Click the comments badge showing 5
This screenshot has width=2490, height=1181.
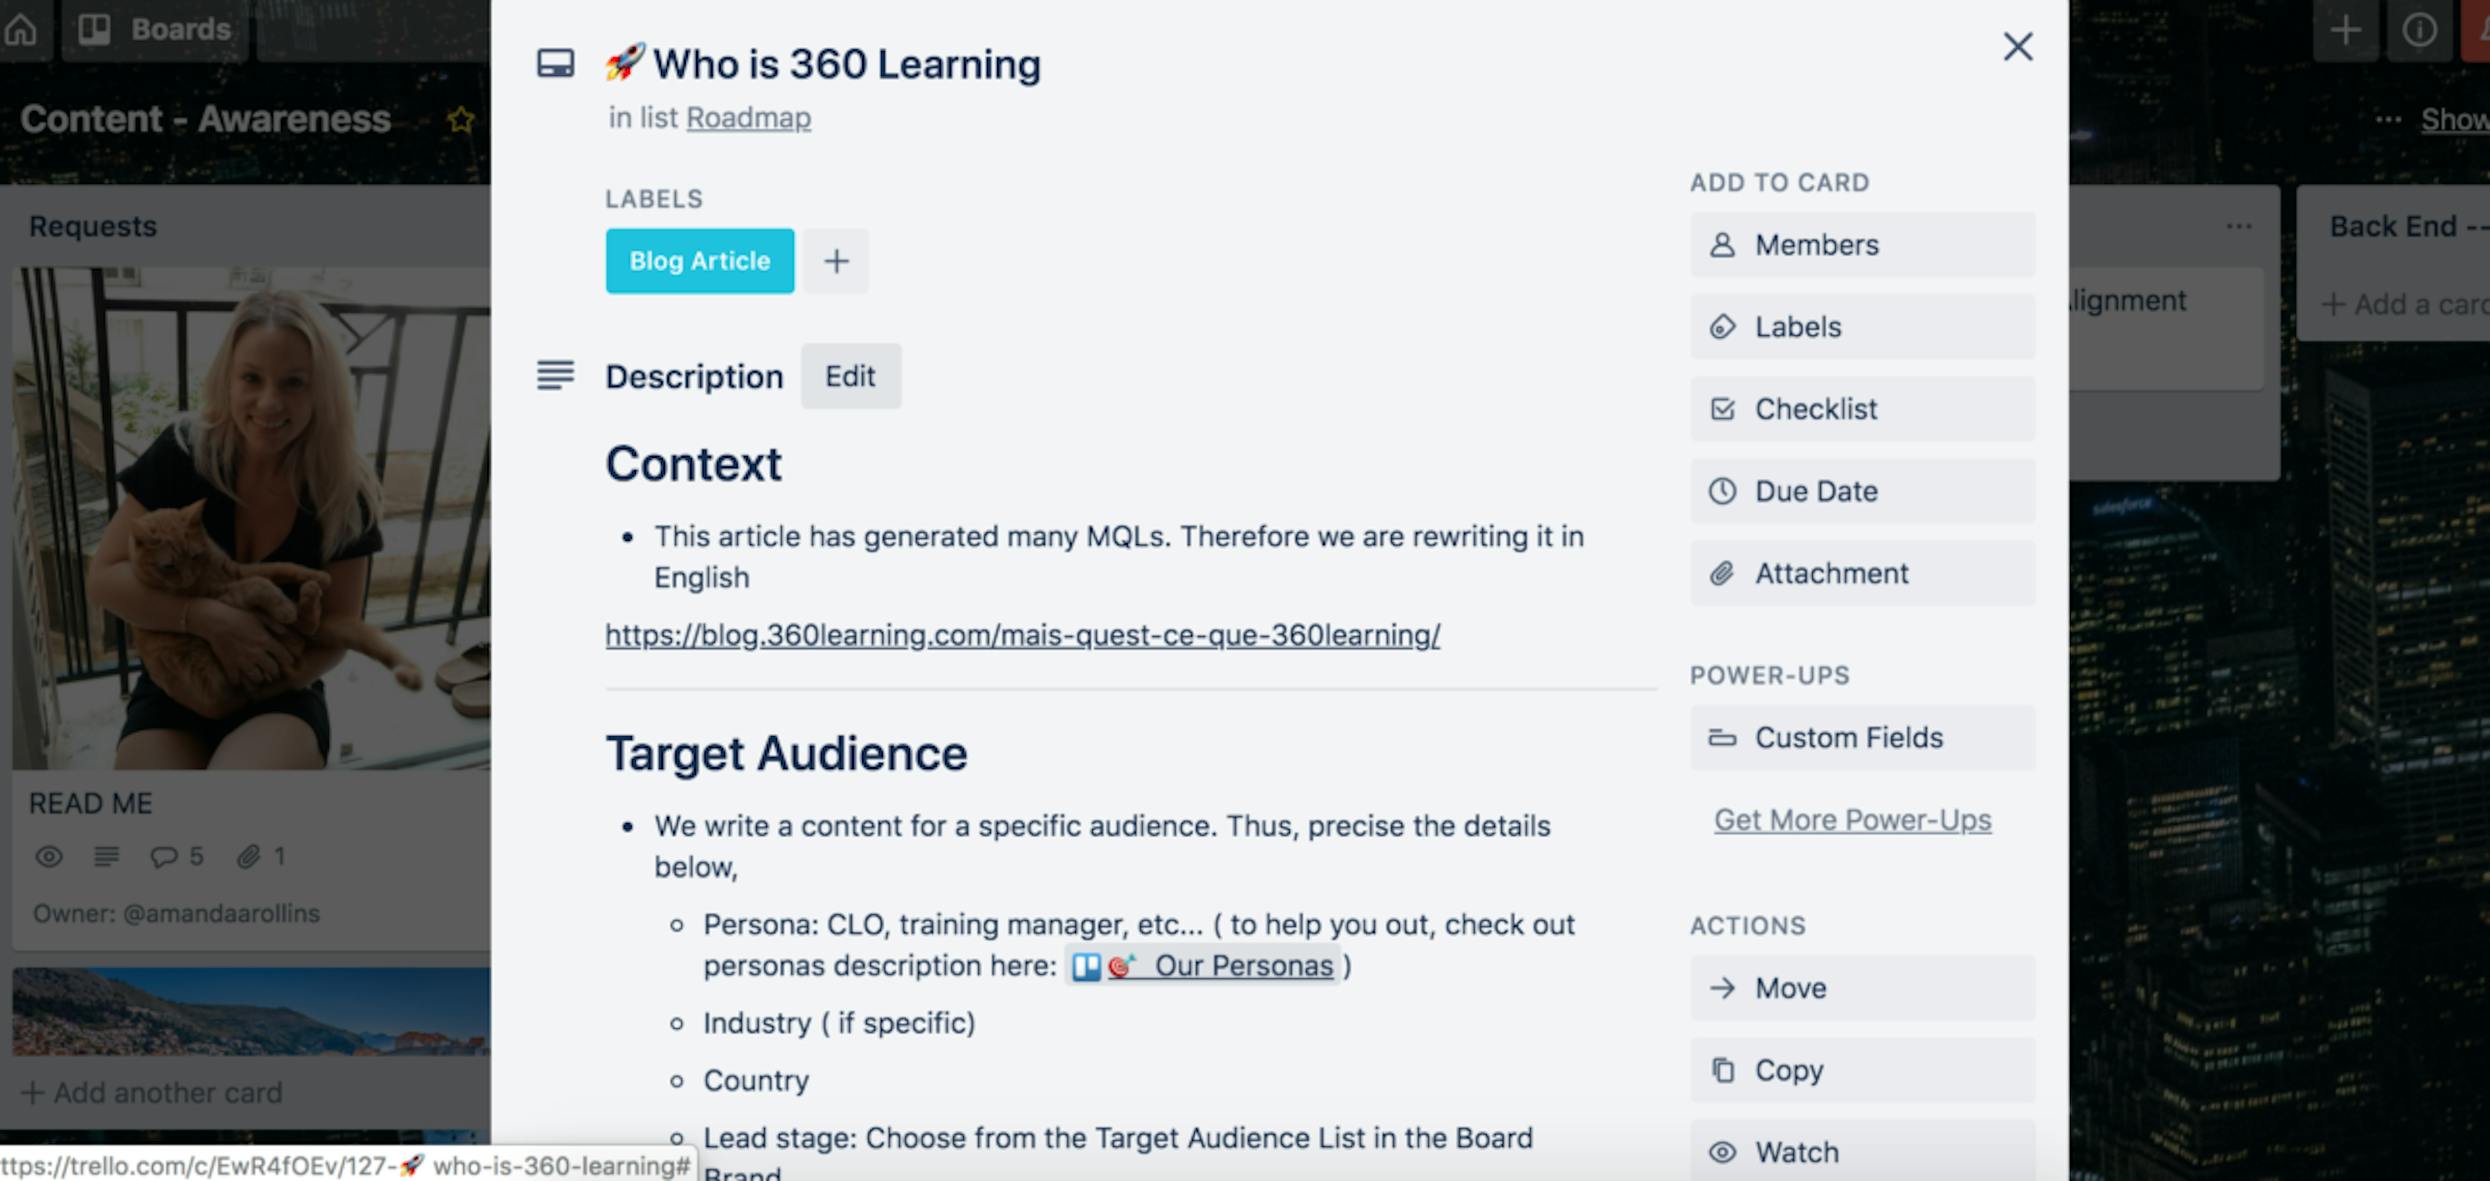click(177, 857)
